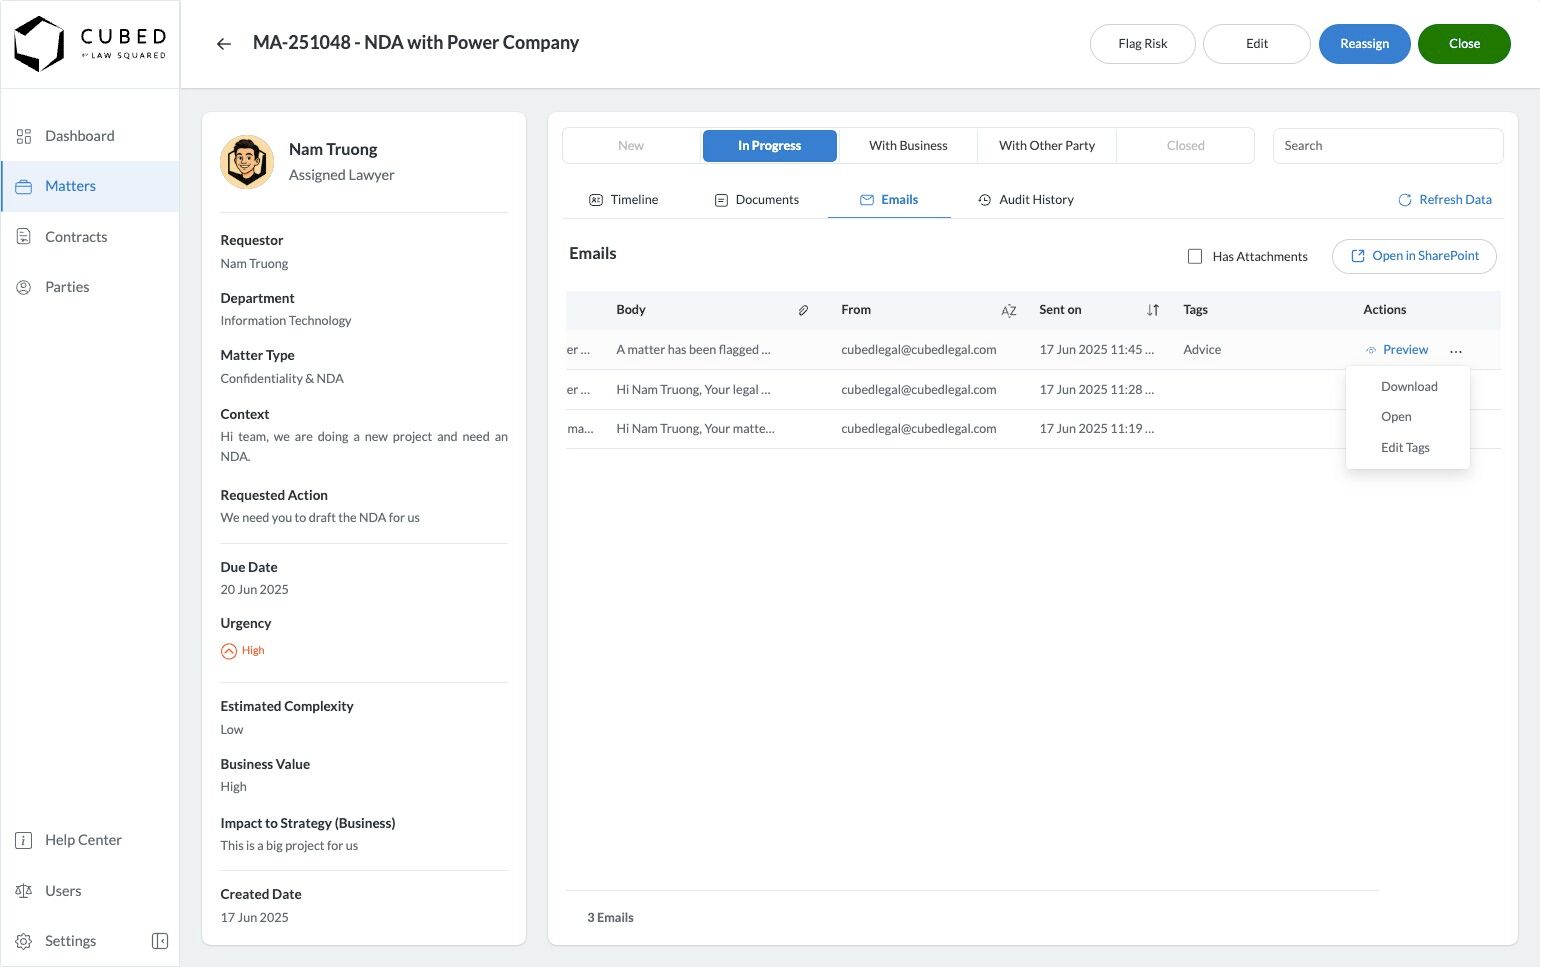Click the eye Preview icon in first row
The height and width of the screenshot is (968, 1541).
tap(1371, 350)
